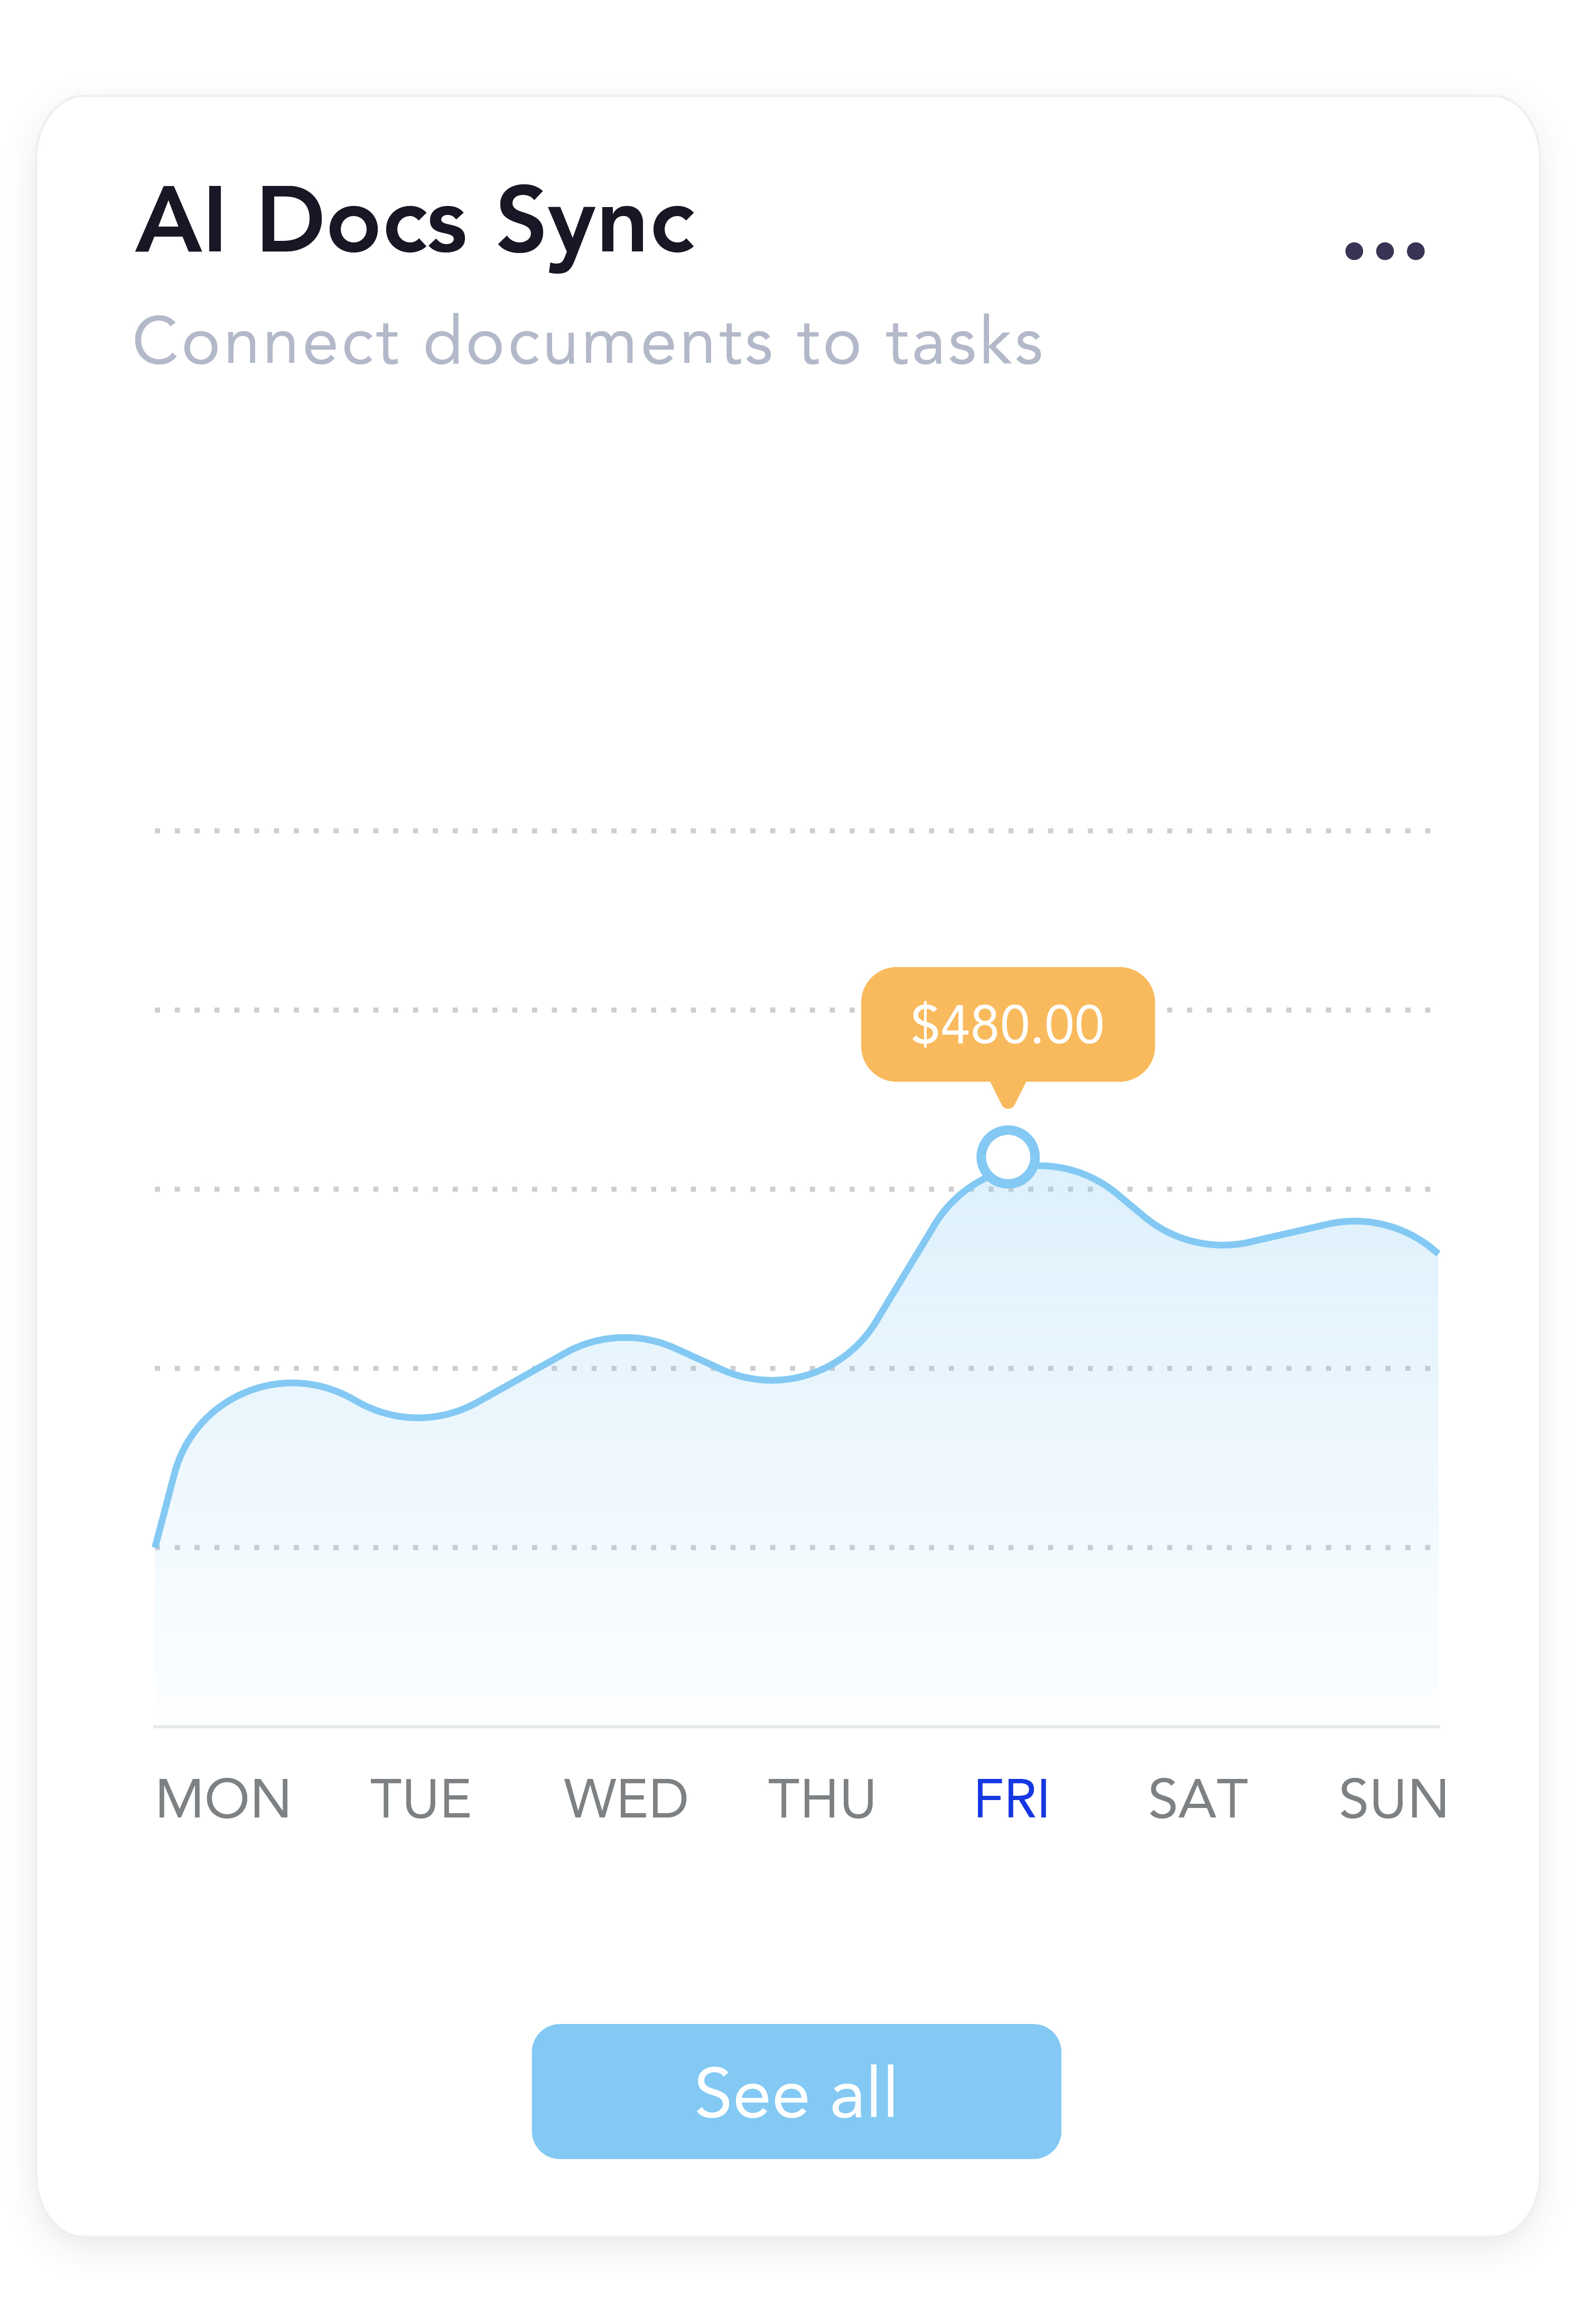Switch to the WED day label

625,1799
